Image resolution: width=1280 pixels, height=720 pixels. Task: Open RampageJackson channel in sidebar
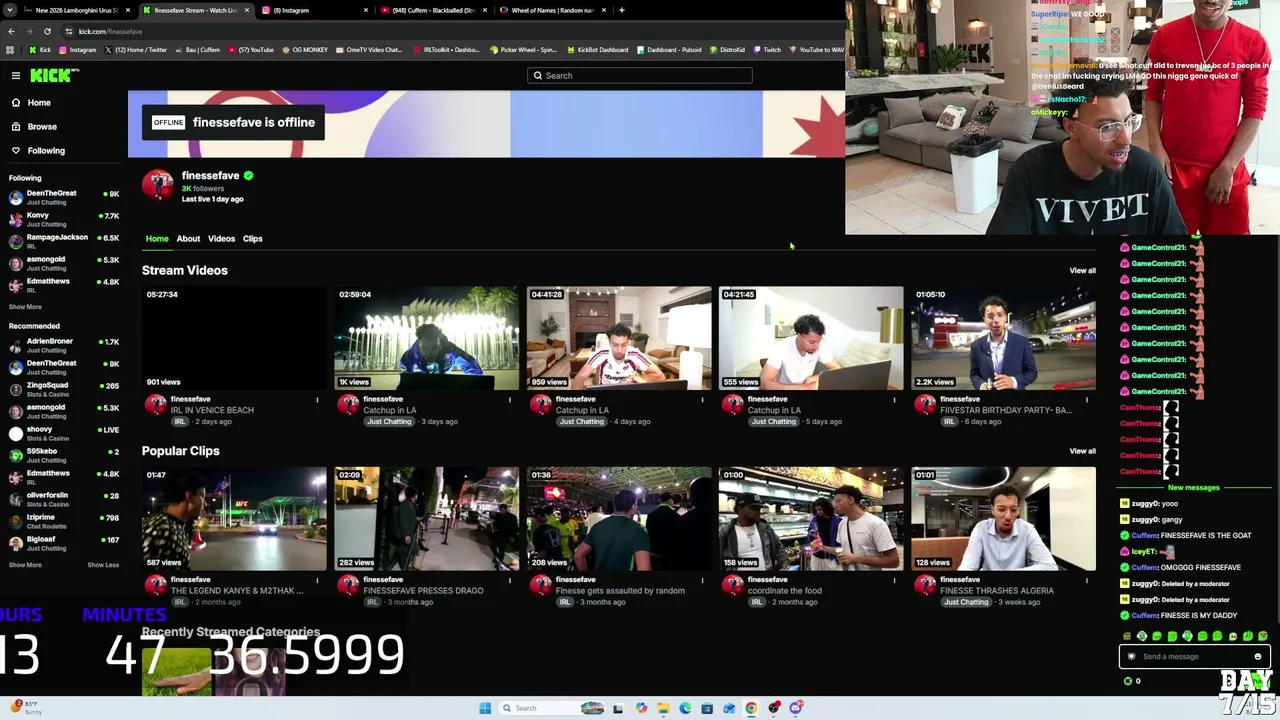pos(64,241)
